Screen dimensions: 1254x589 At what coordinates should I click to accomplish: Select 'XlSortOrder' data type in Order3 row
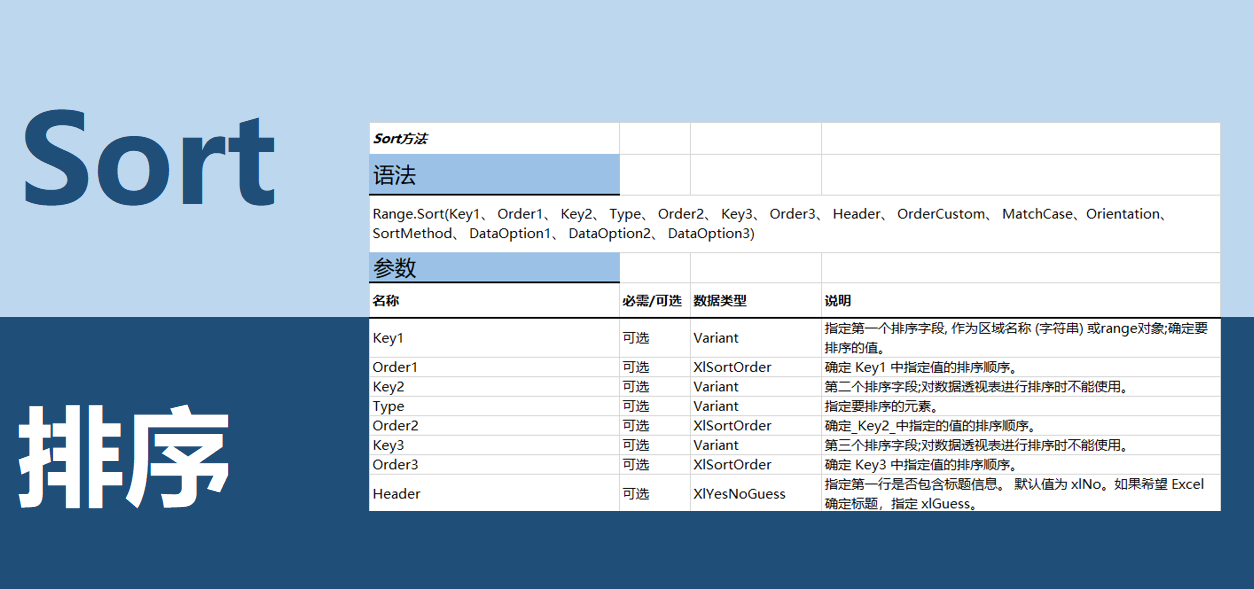point(756,465)
